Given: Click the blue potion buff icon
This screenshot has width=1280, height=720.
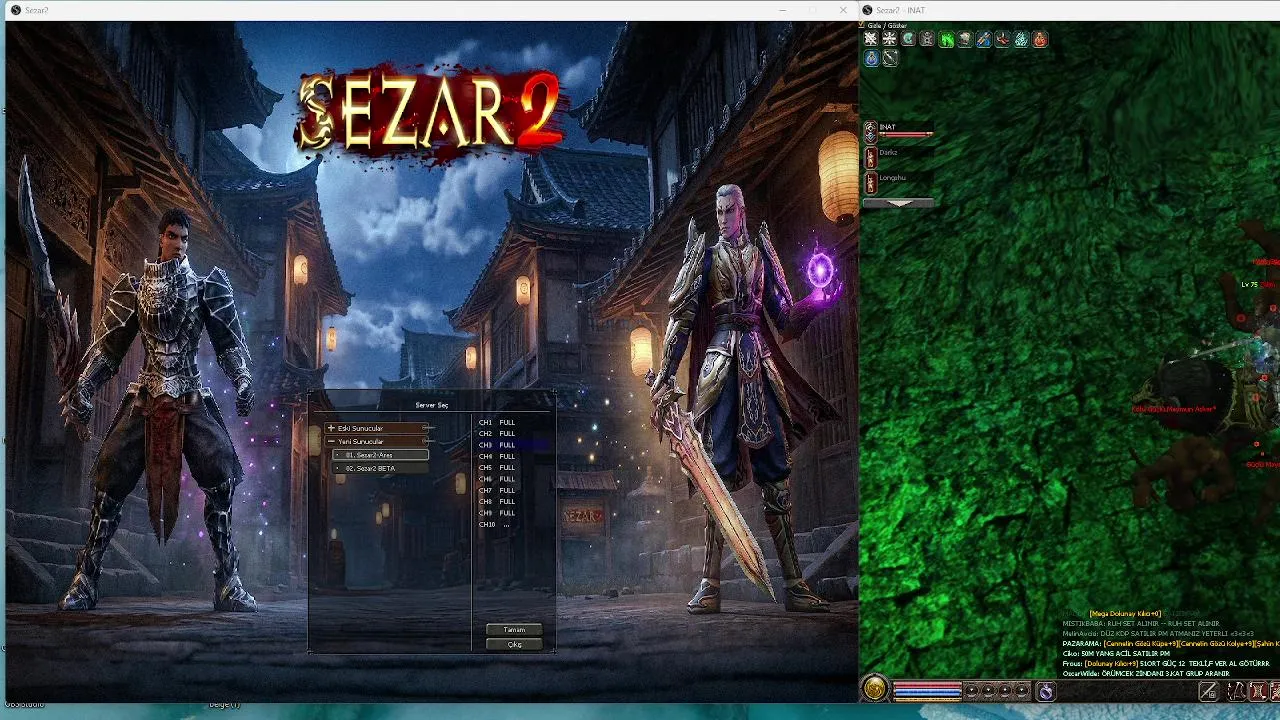Looking at the screenshot, I should [x=872, y=58].
